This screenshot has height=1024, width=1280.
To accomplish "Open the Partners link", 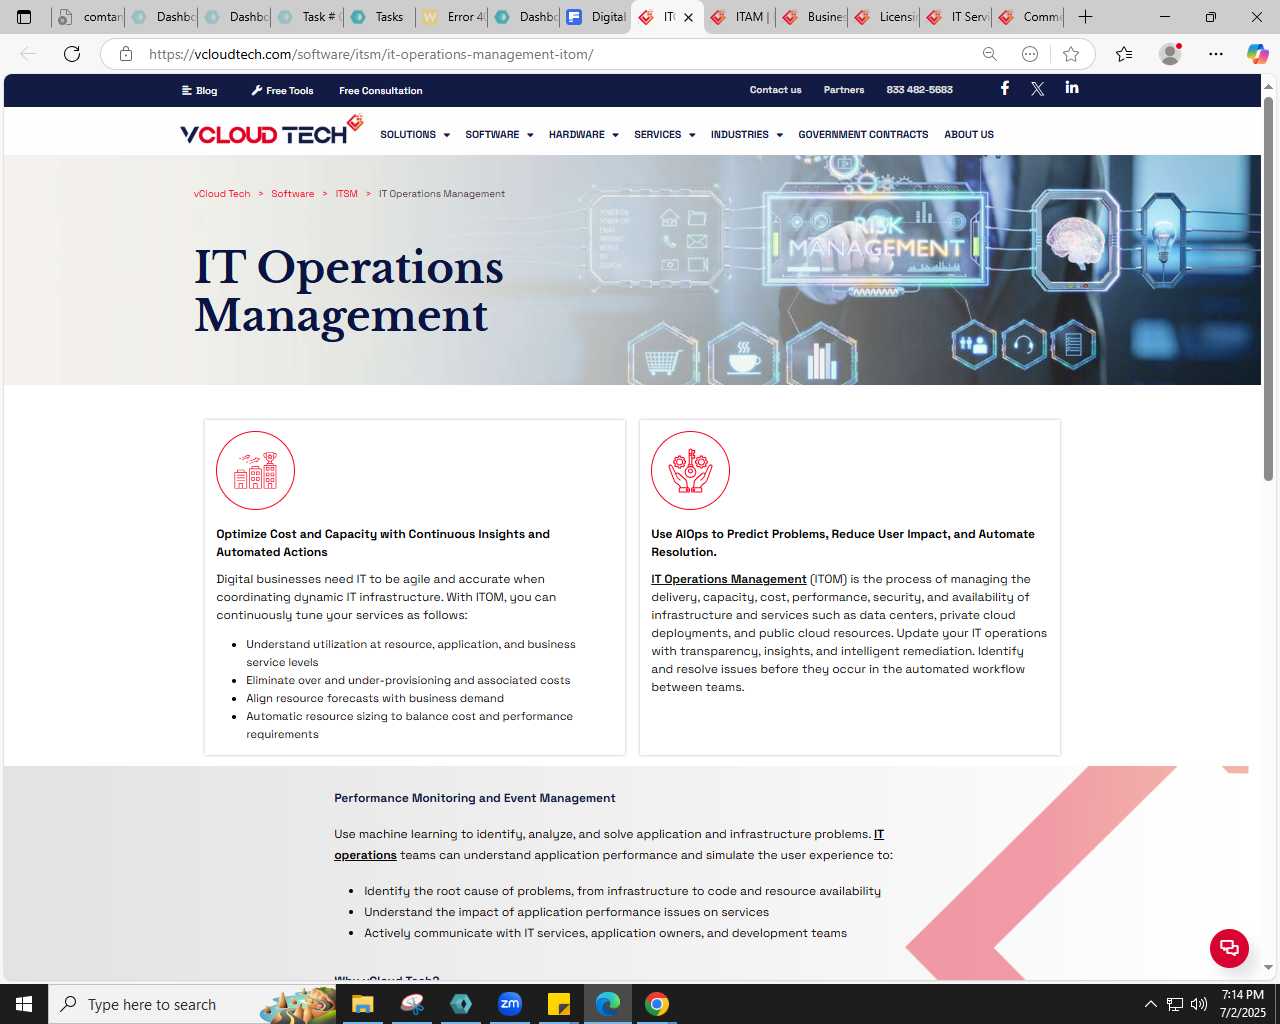I will pyautogui.click(x=844, y=90).
